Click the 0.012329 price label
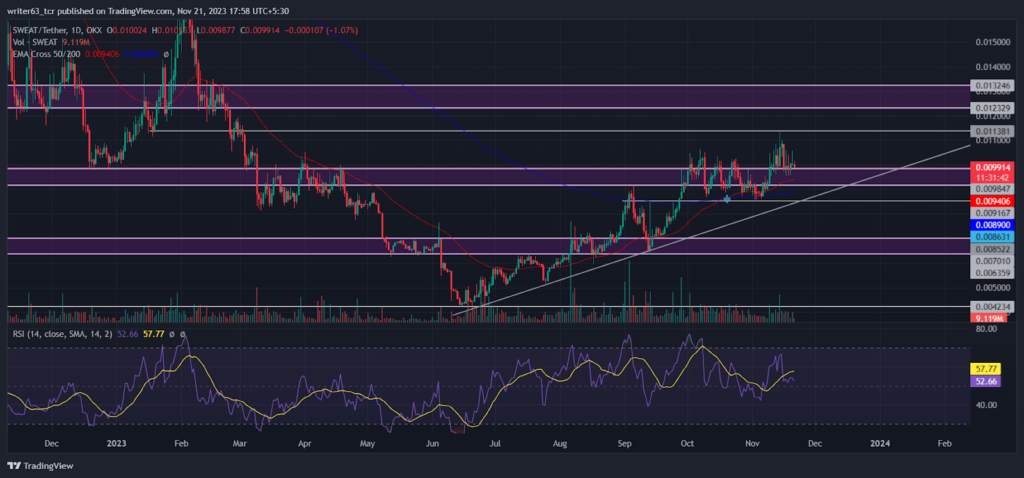The height and width of the screenshot is (478, 1024). (x=992, y=108)
